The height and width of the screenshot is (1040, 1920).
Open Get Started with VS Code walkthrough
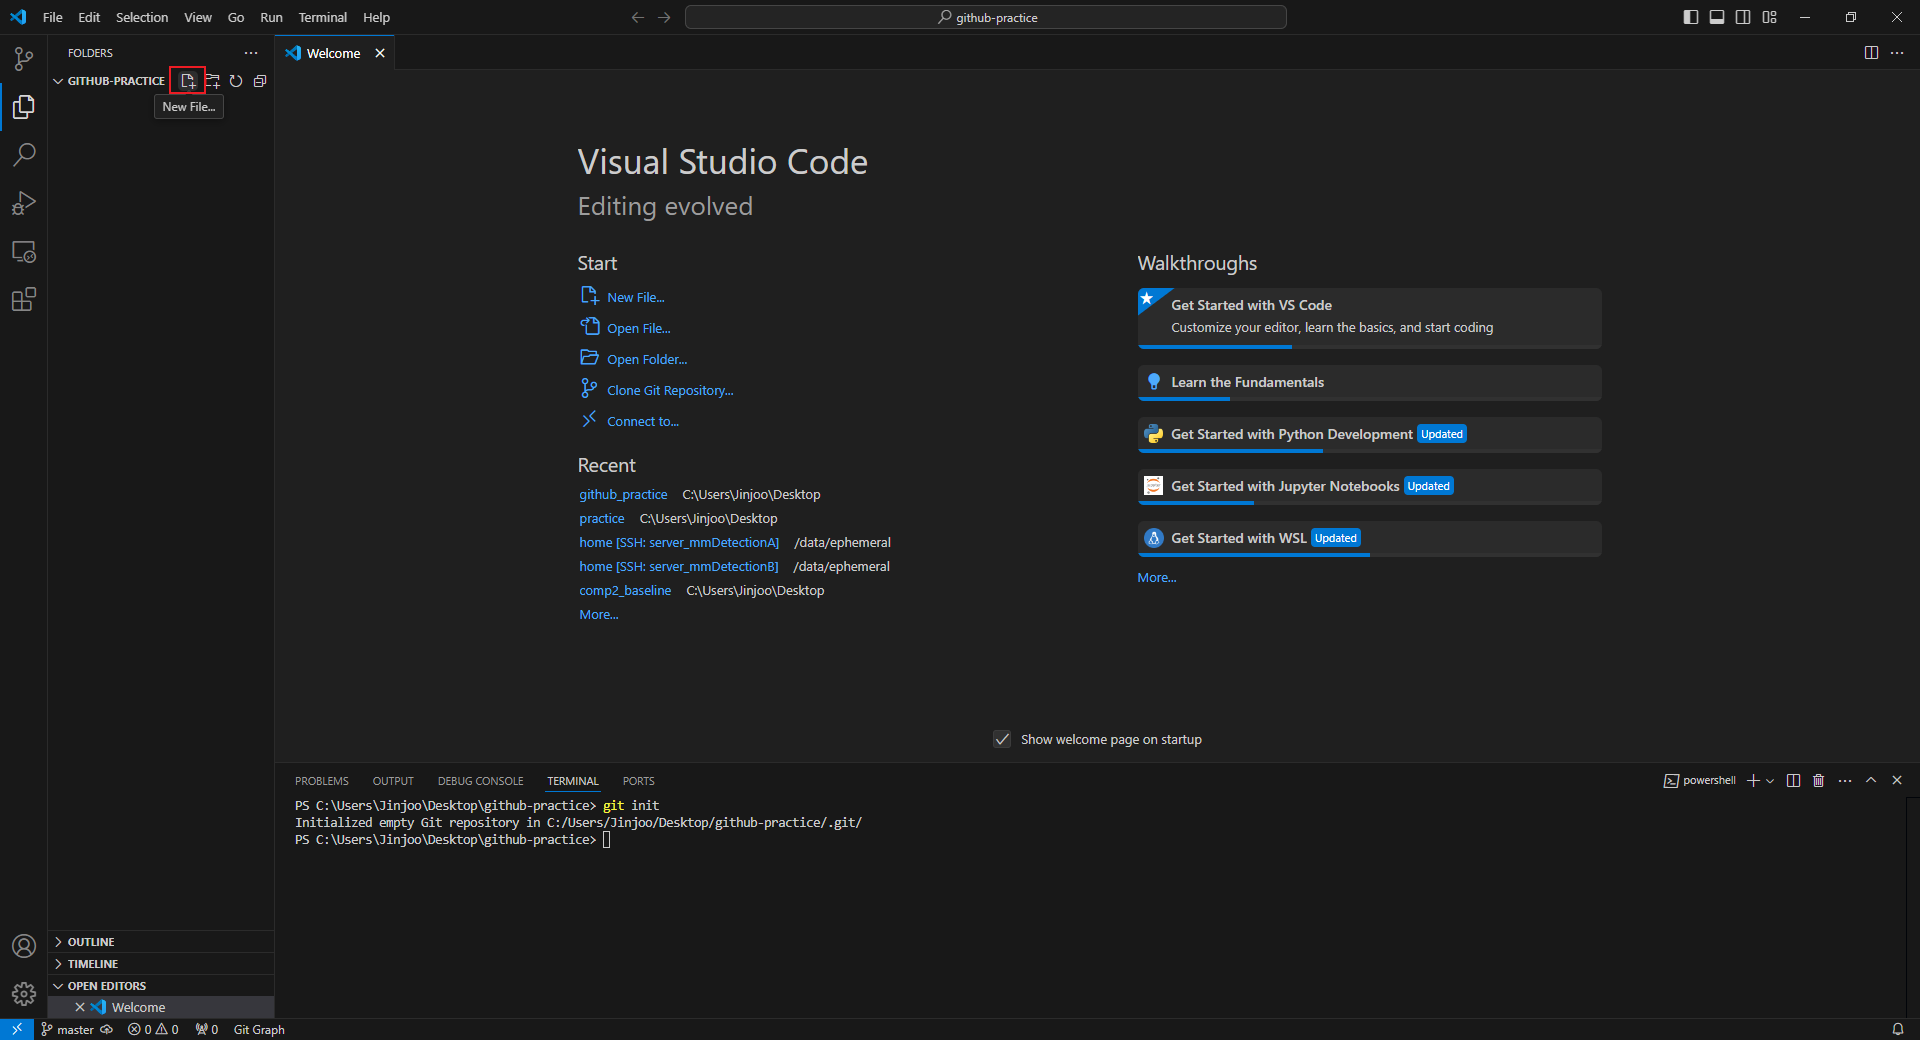click(x=1369, y=318)
